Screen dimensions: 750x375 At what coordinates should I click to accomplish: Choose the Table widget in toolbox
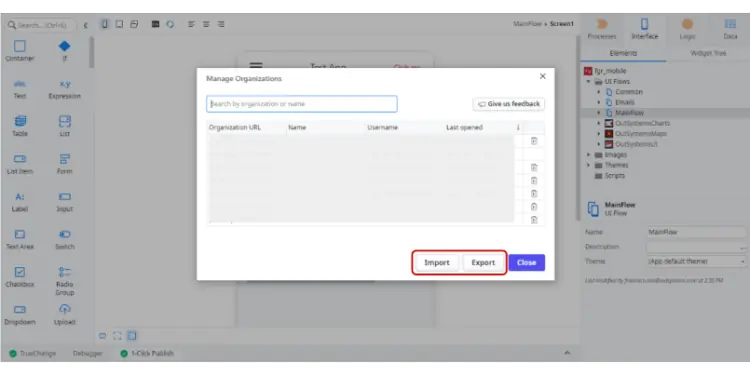pos(20,121)
